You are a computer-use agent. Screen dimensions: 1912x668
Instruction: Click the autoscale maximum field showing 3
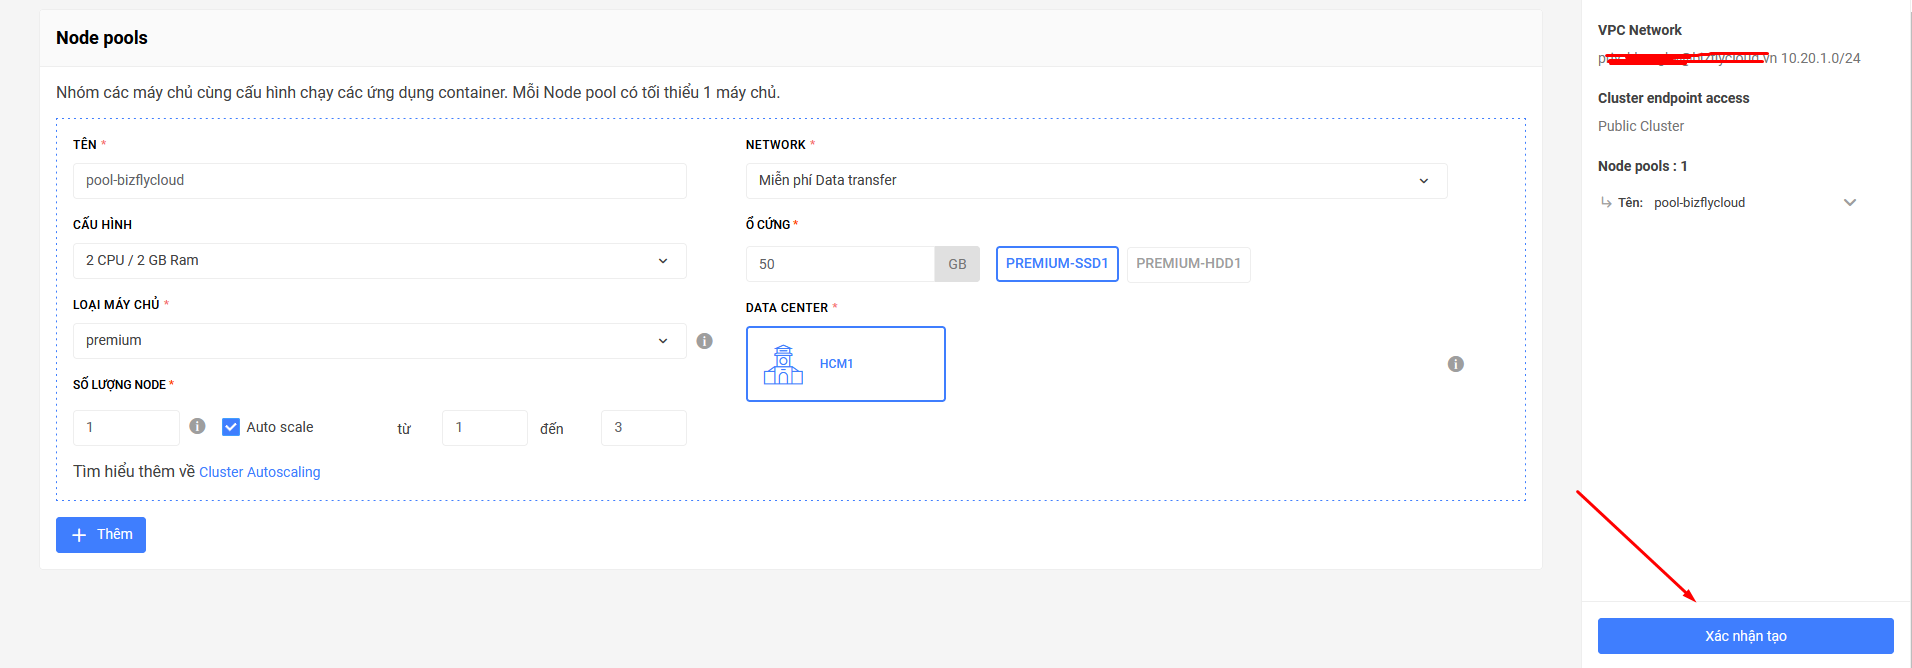[643, 428]
